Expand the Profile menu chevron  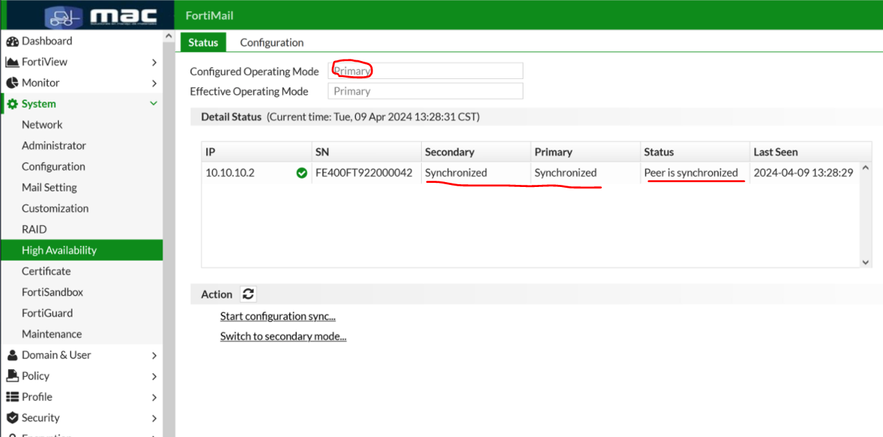tap(154, 397)
